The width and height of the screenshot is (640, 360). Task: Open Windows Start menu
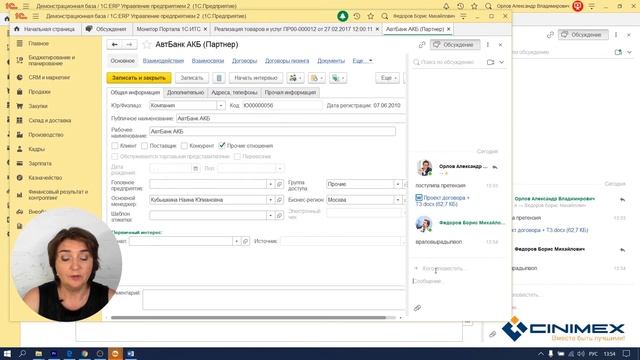coord(7,353)
